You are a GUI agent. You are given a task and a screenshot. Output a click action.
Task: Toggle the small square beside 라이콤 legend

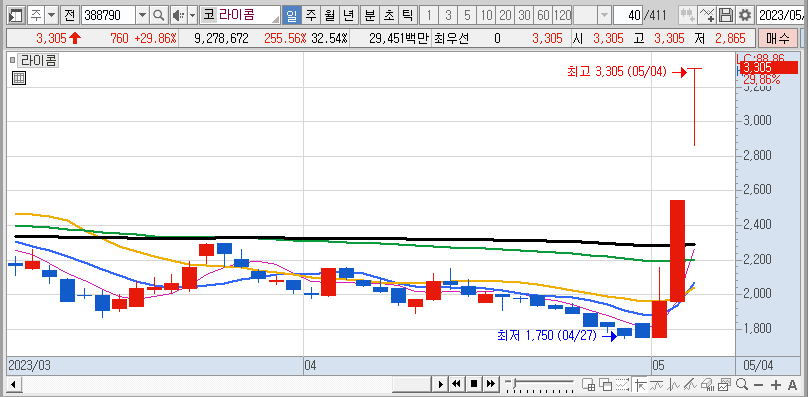[x=13, y=60]
